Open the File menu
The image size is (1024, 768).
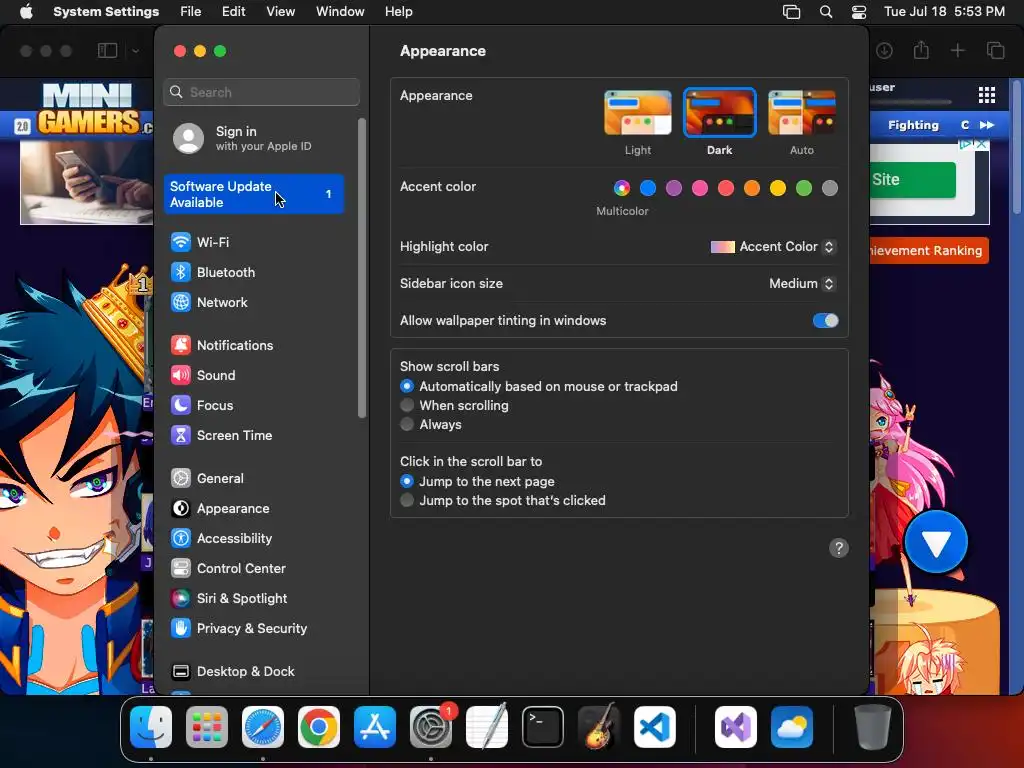(191, 12)
